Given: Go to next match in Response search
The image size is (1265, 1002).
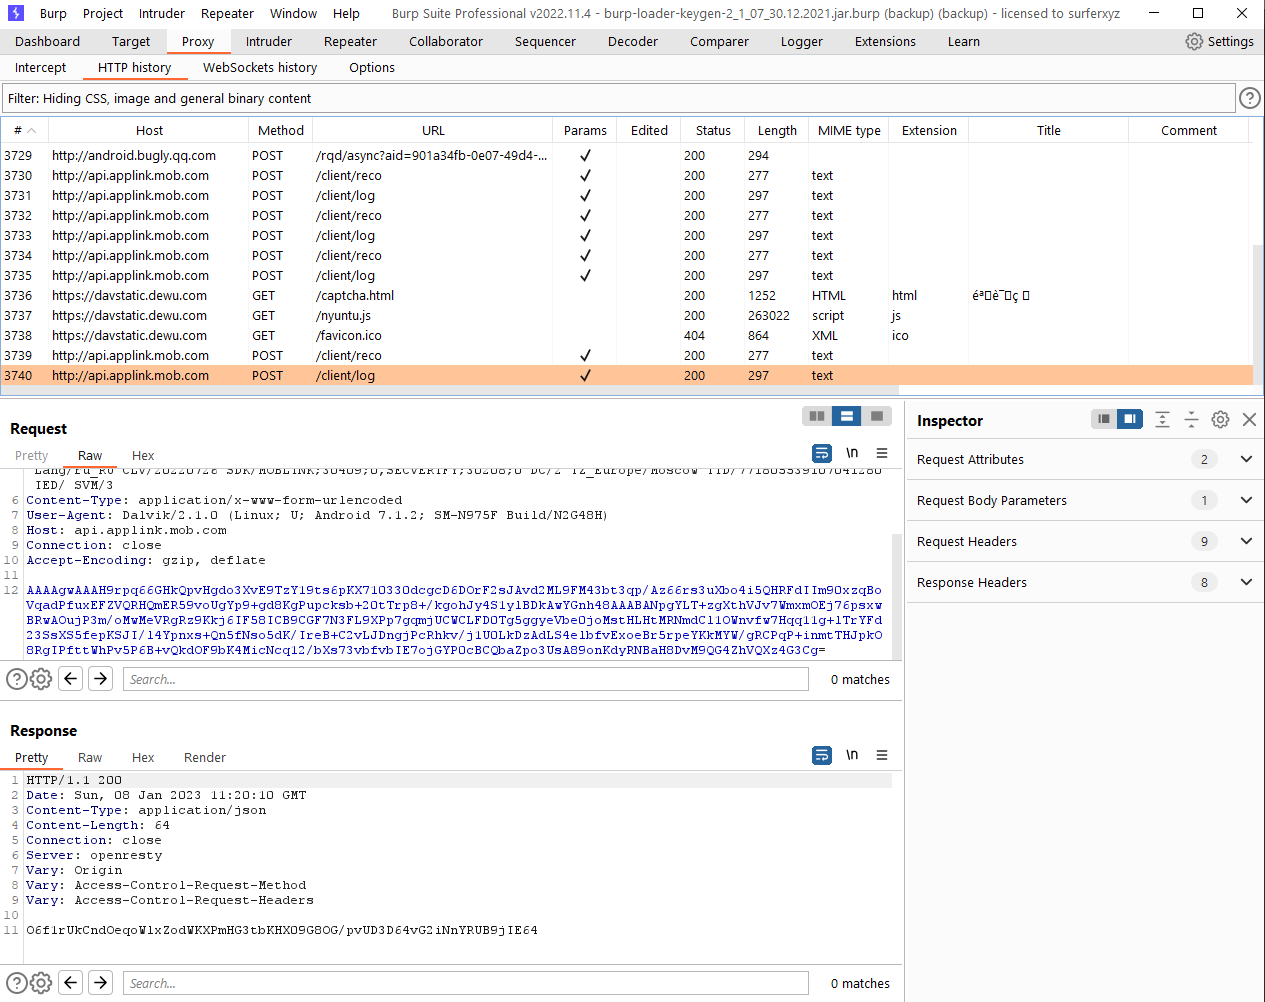Looking at the screenshot, I should [x=101, y=983].
